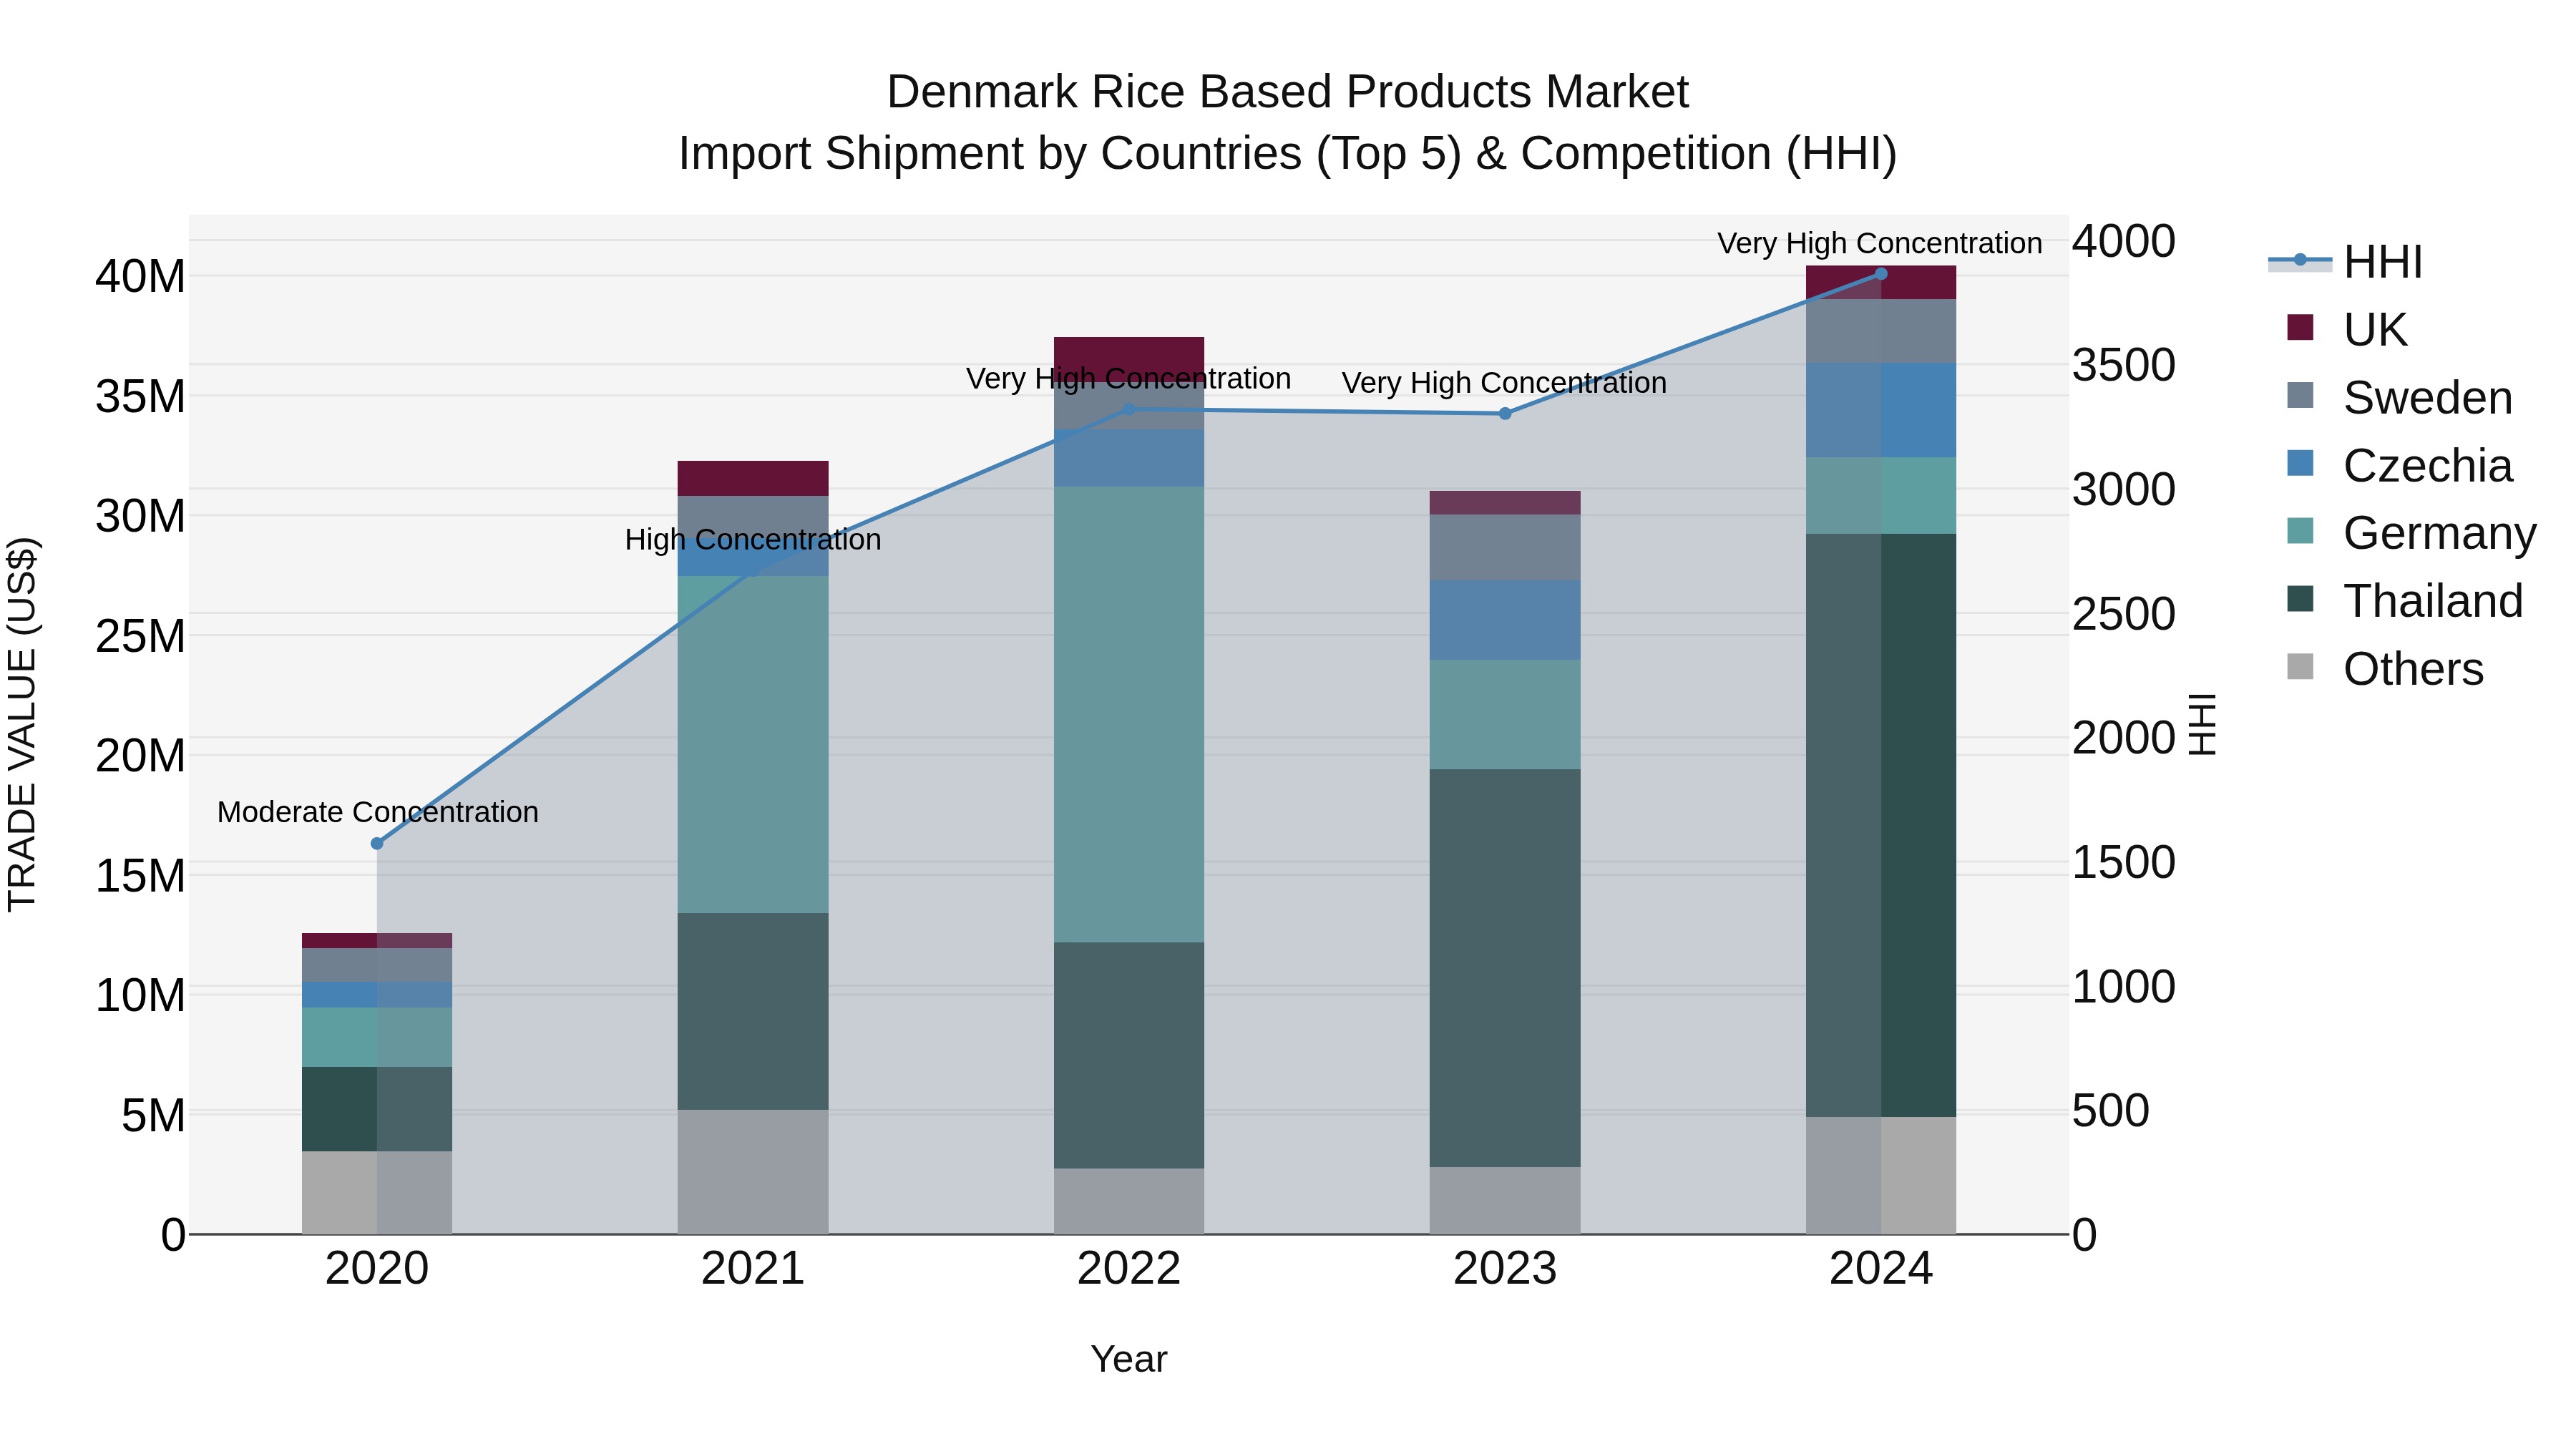2576x1449 pixels.
Task: Toggle the Thailand legend entry
Action: click(2405, 601)
